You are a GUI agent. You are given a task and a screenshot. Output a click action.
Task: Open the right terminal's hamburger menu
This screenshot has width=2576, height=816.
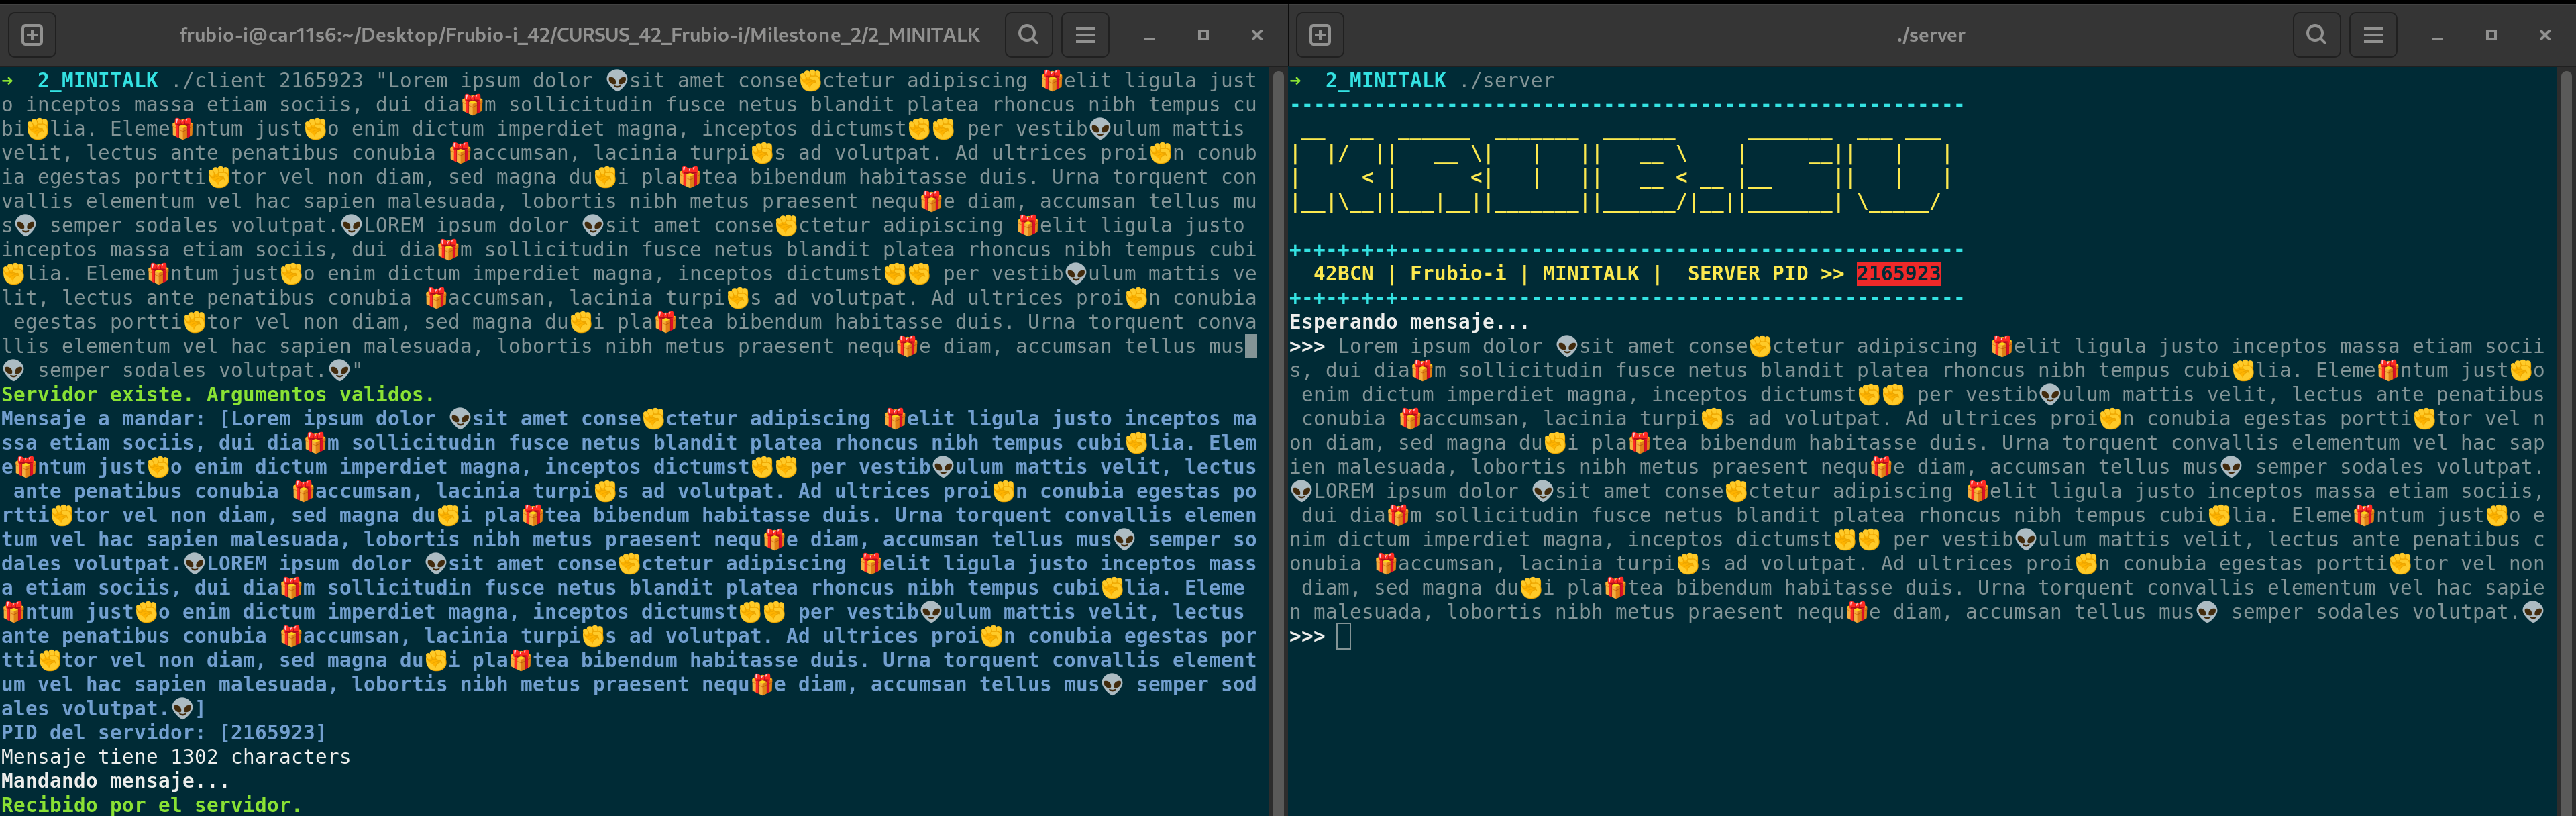[x=2373, y=34]
